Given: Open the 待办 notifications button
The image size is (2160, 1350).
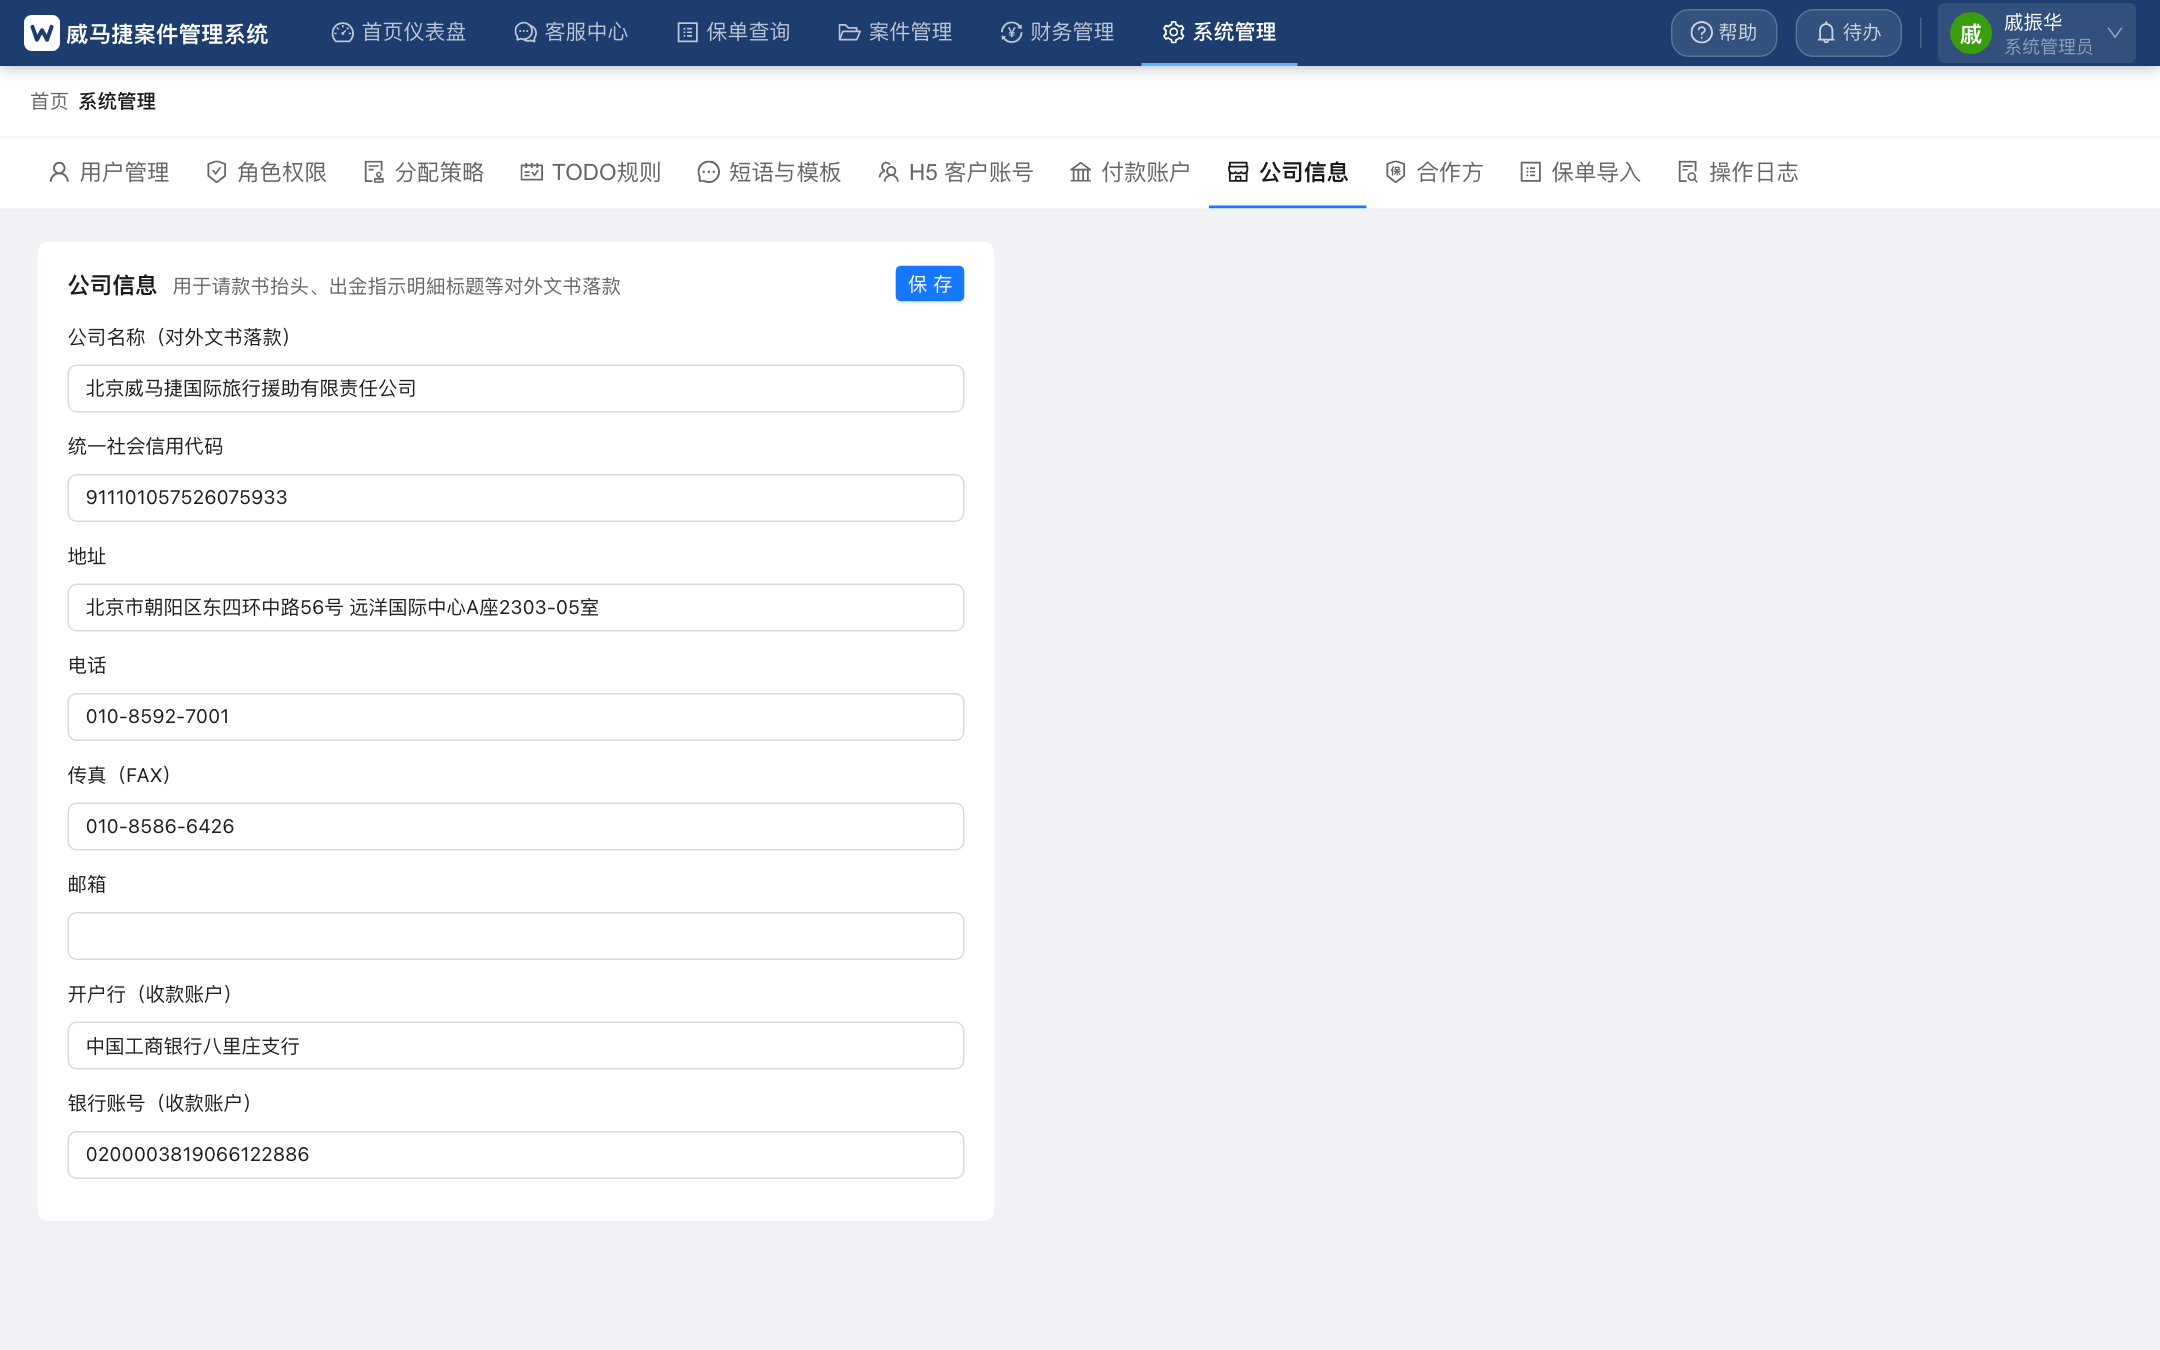Looking at the screenshot, I should tap(1848, 33).
